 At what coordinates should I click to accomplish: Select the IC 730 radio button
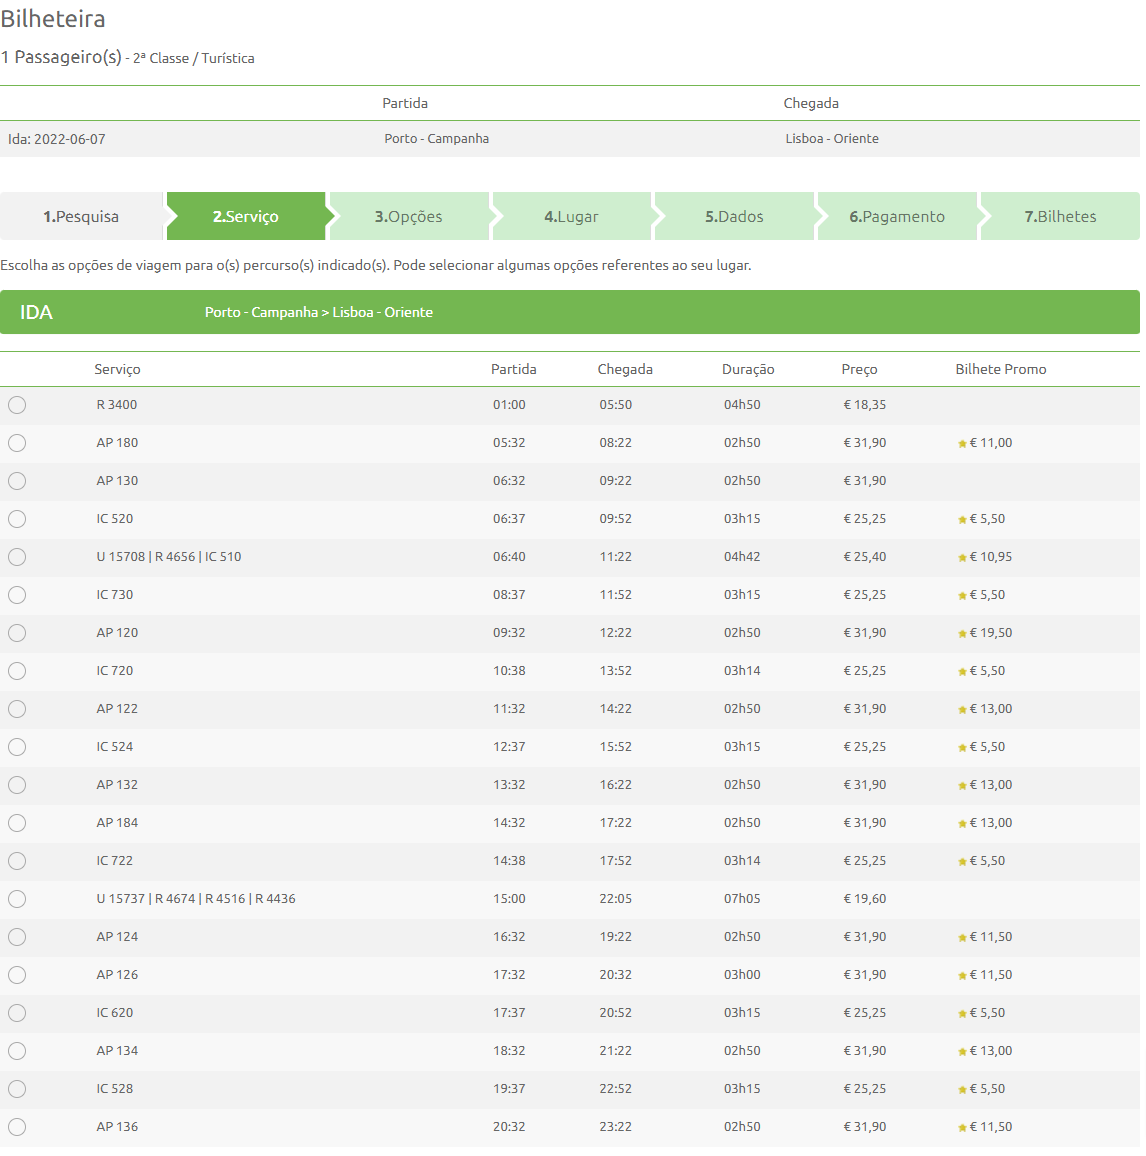[x=17, y=595]
